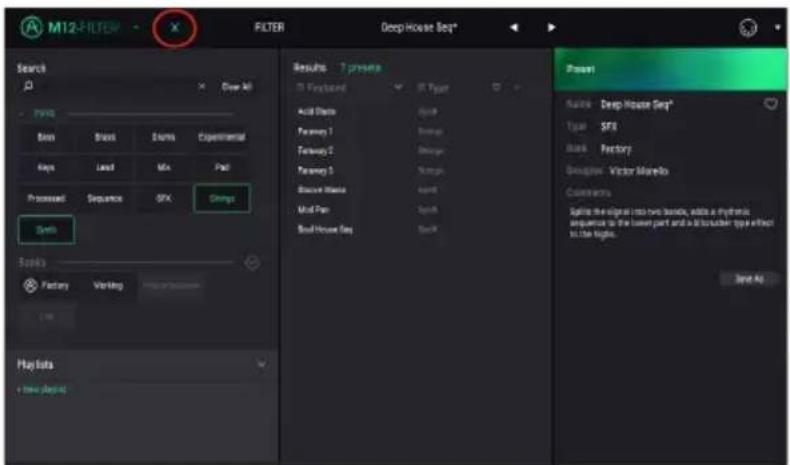Click inside the Search input field
Image resolution: width=790 pixels, height=465 pixels.
tap(115, 87)
